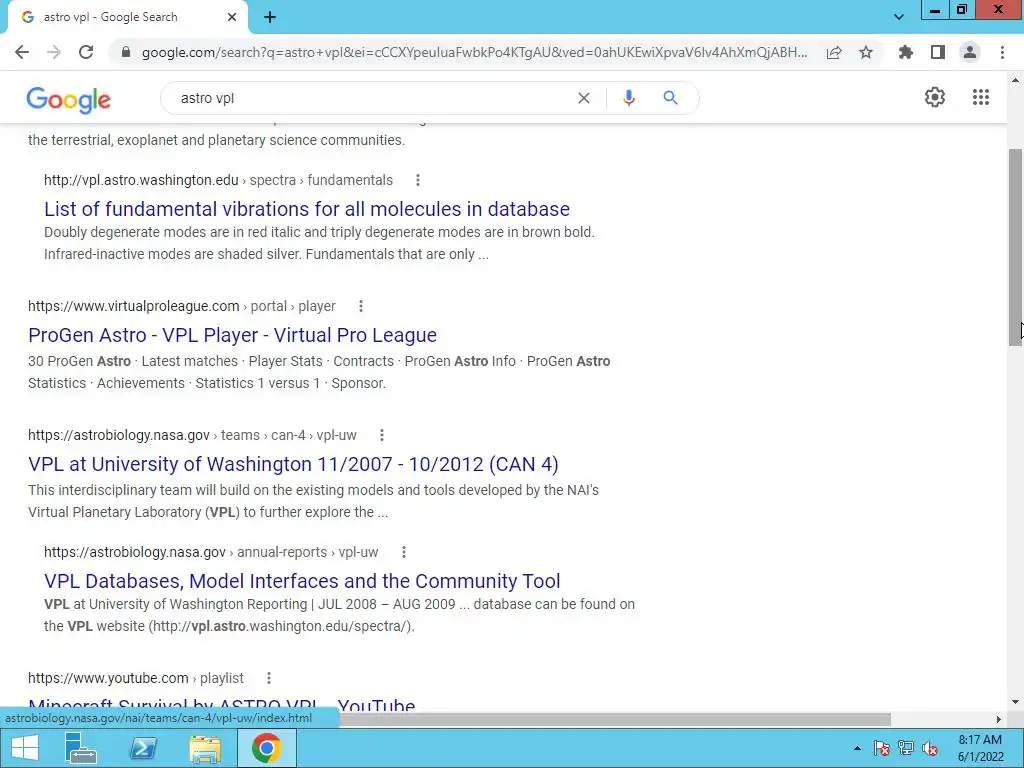
Task: Click the scroll right arrow
Action: [x=999, y=719]
